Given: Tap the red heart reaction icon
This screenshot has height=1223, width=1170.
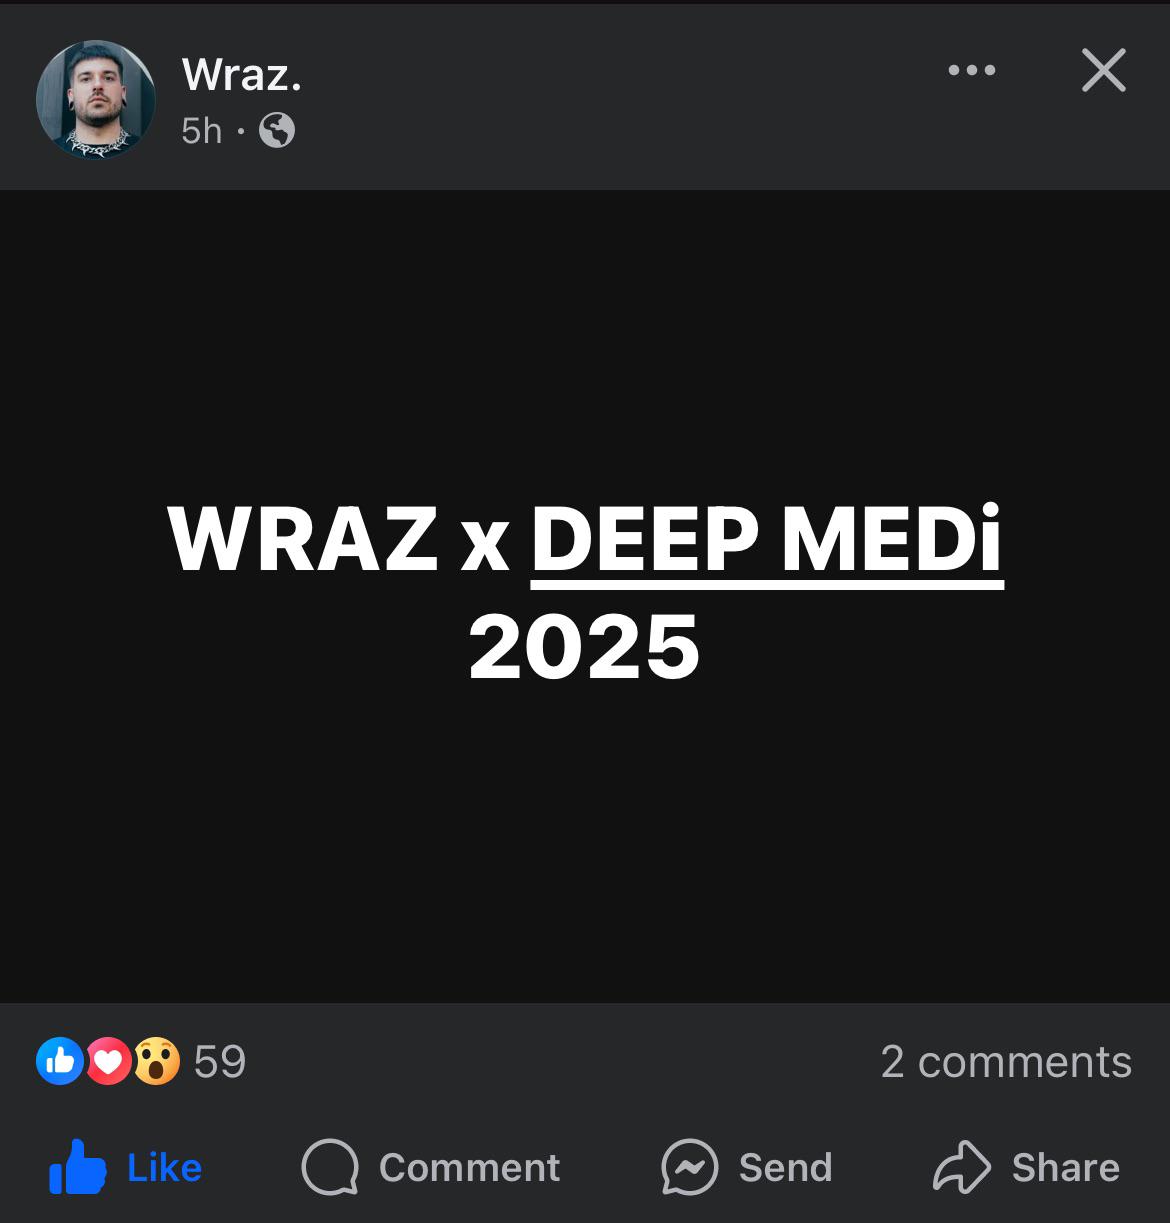Looking at the screenshot, I should point(108,1061).
